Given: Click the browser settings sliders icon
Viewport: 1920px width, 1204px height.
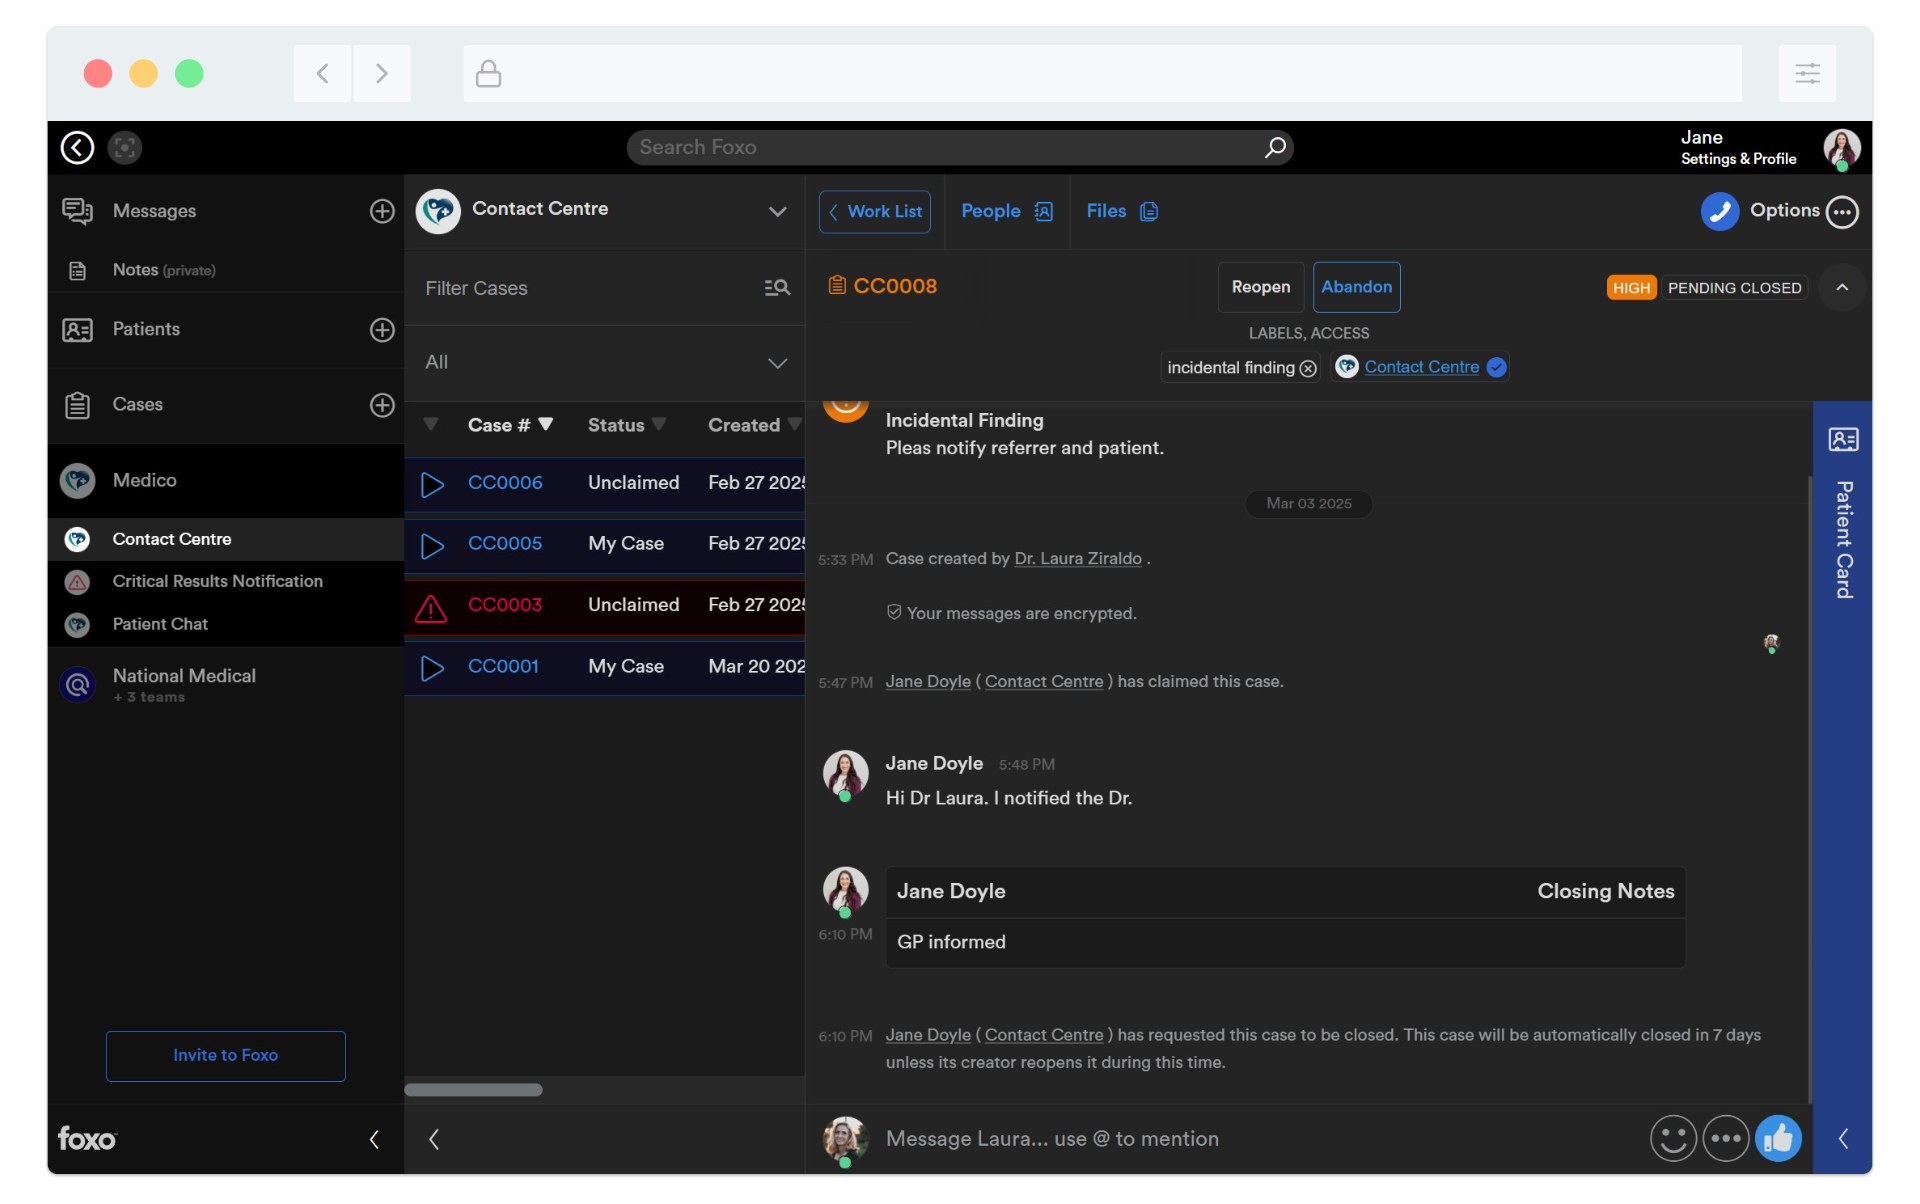Looking at the screenshot, I should 1807,73.
